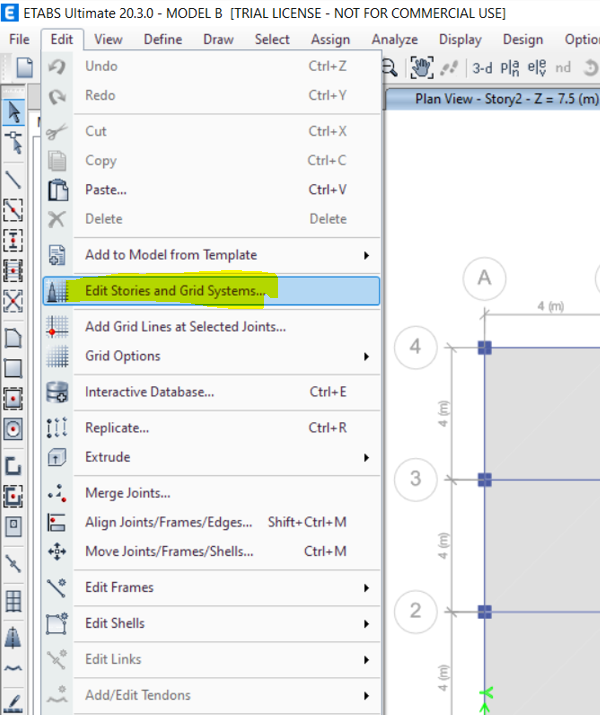Select quick draw columns tool
Viewport: 600px width, 715px height.
point(13,240)
